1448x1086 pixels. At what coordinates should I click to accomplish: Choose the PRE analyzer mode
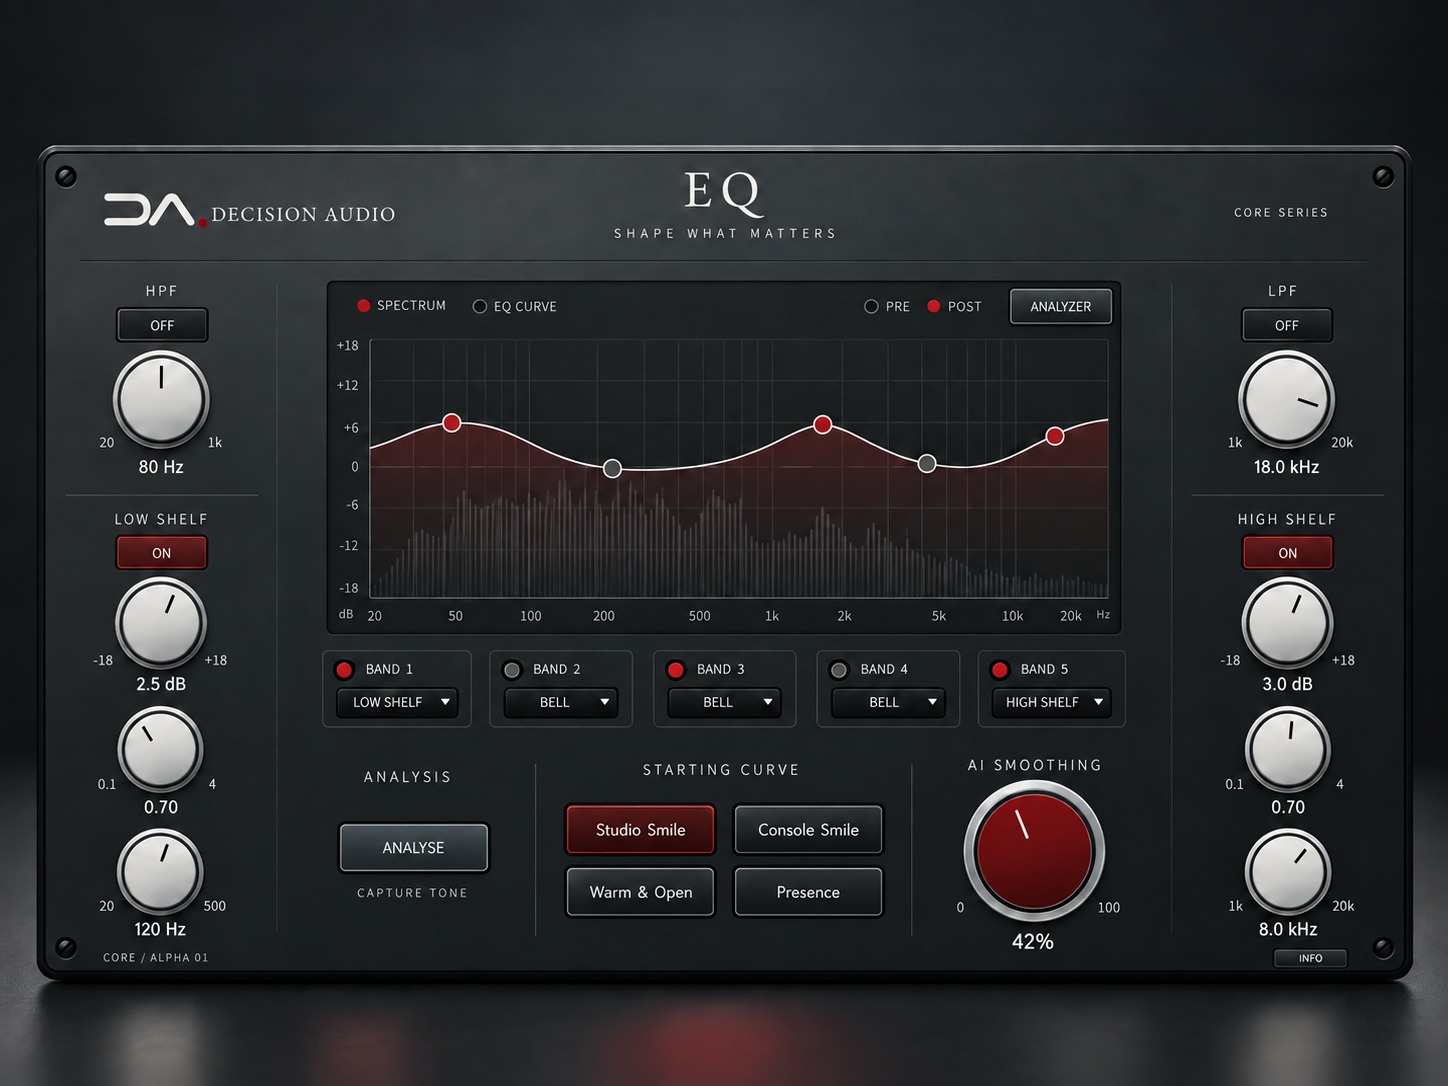click(x=887, y=307)
